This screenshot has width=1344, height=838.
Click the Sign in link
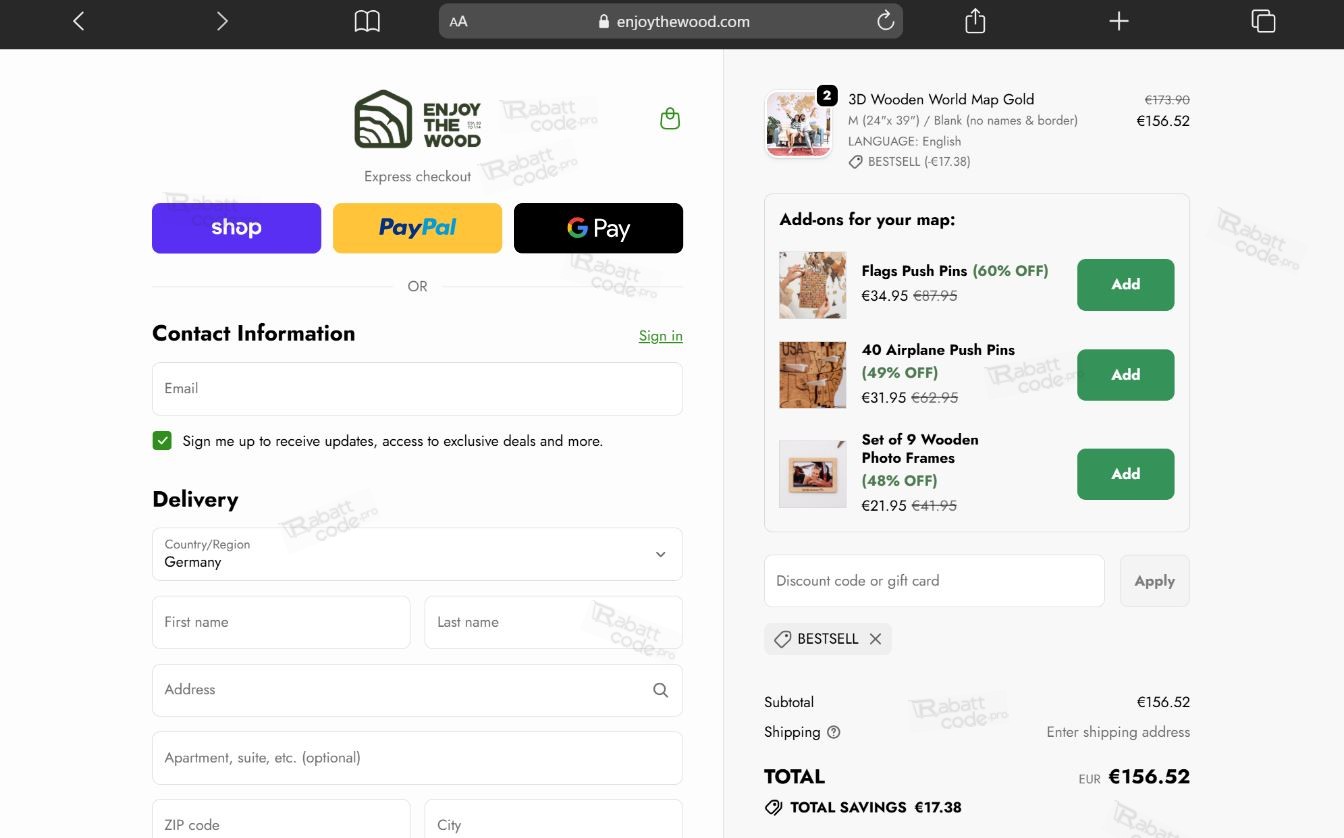coord(661,336)
